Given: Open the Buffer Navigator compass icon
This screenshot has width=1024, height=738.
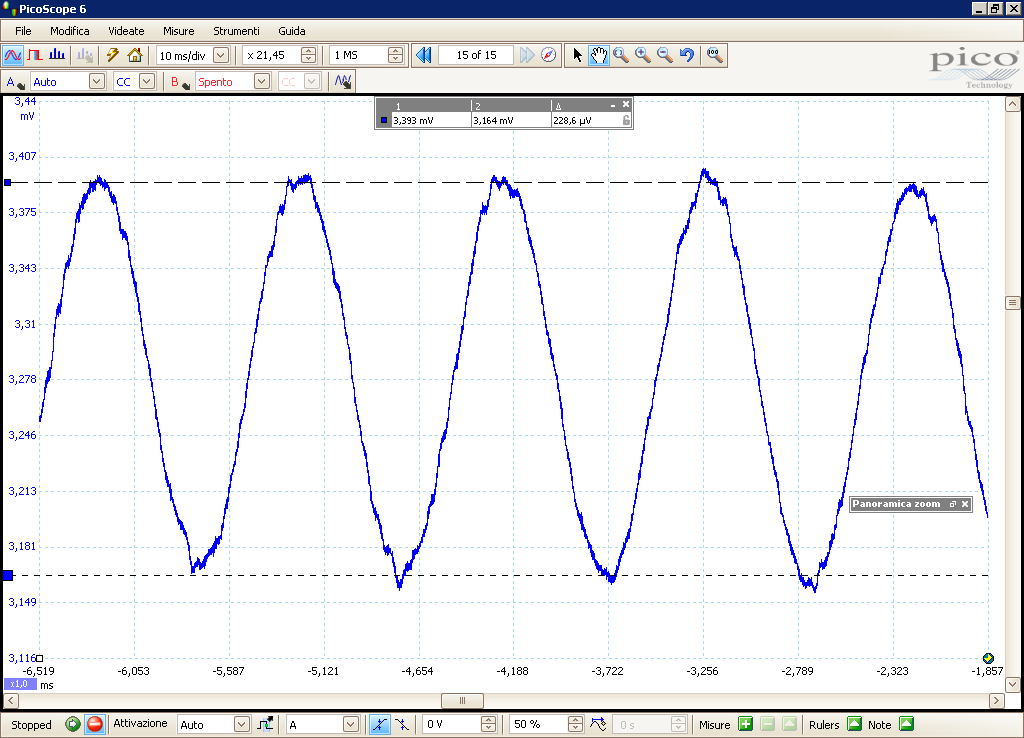Looking at the screenshot, I should point(549,56).
